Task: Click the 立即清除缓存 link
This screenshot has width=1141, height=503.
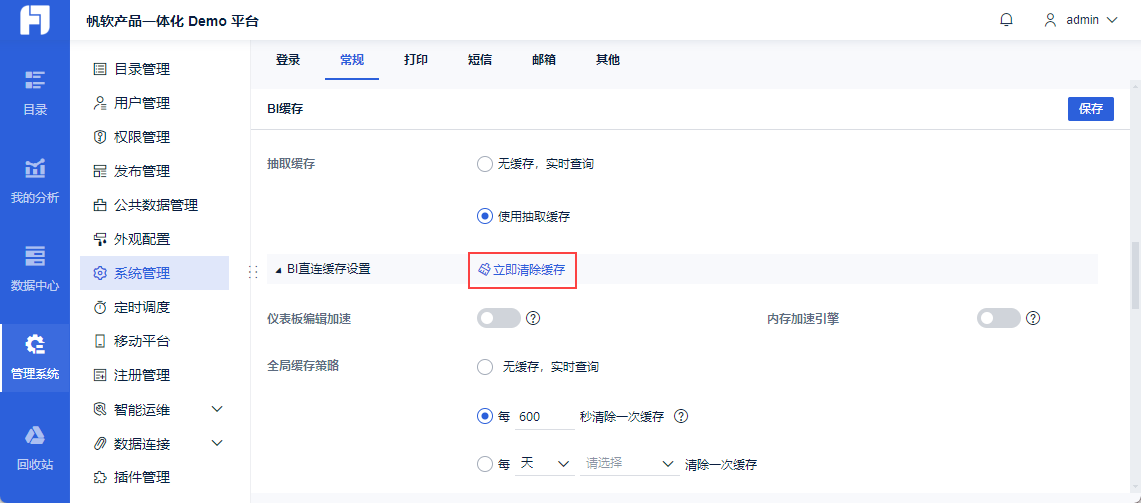Action: pos(522,270)
